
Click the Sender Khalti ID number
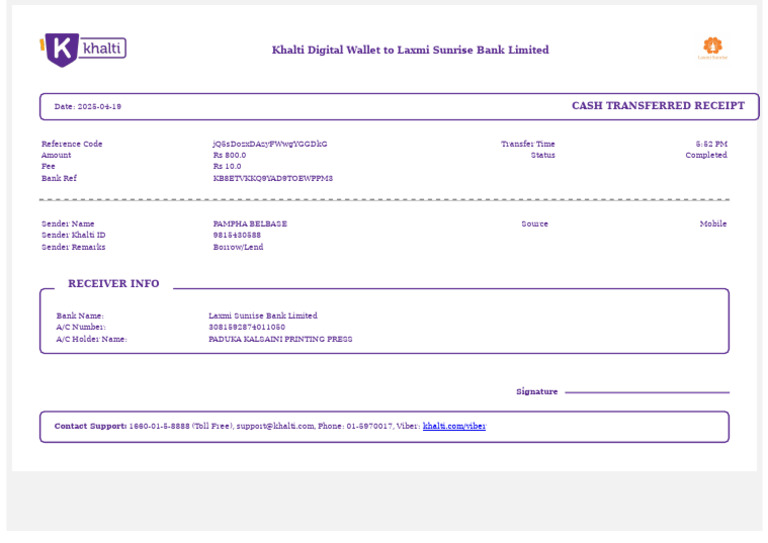(237, 235)
